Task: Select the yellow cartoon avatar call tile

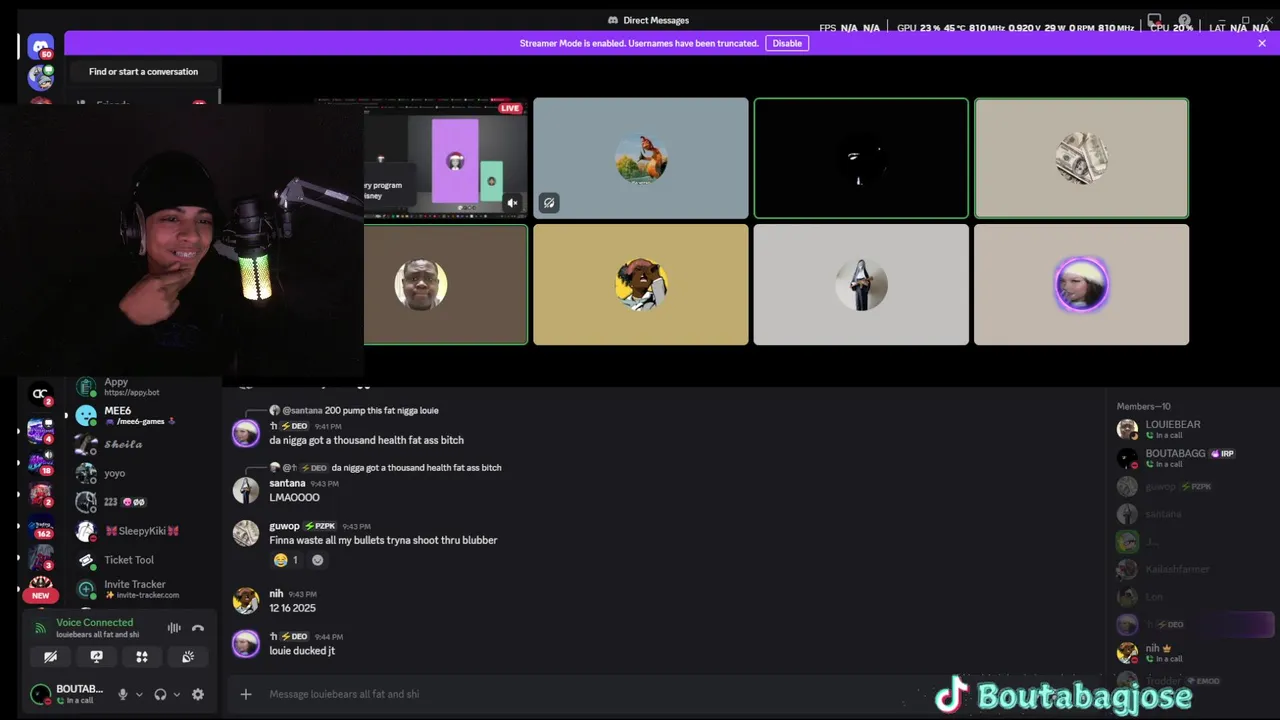Action: [x=640, y=285]
